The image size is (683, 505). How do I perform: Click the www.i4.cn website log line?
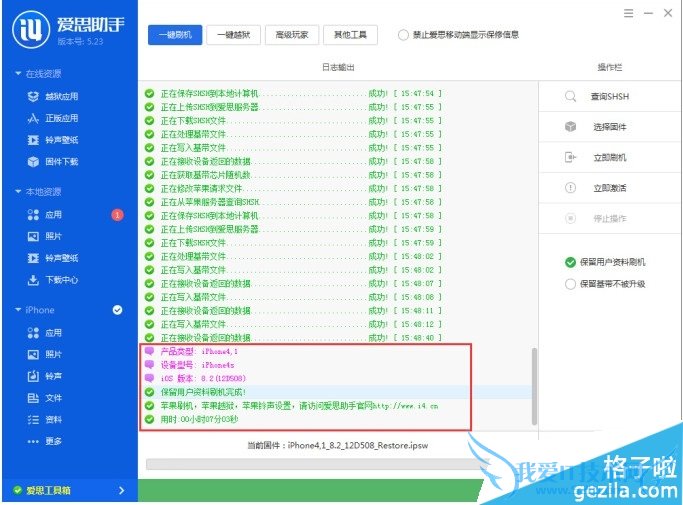click(x=299, y=406)
